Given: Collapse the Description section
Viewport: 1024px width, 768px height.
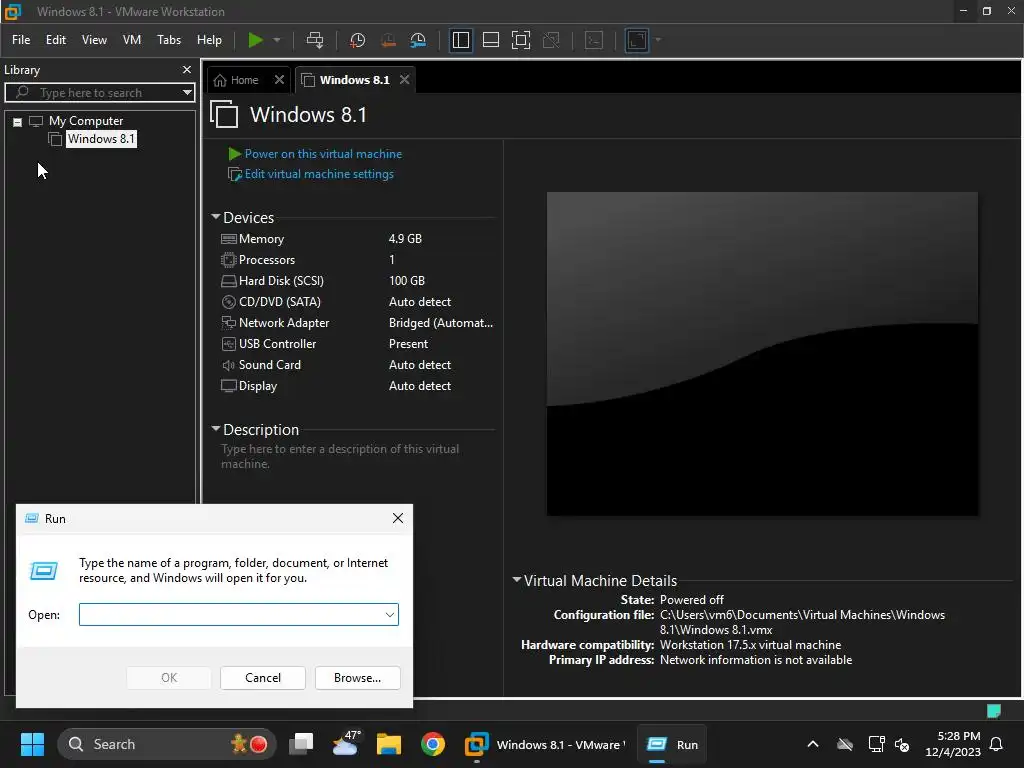Looking at the screenshot, I should pos(216,429).
